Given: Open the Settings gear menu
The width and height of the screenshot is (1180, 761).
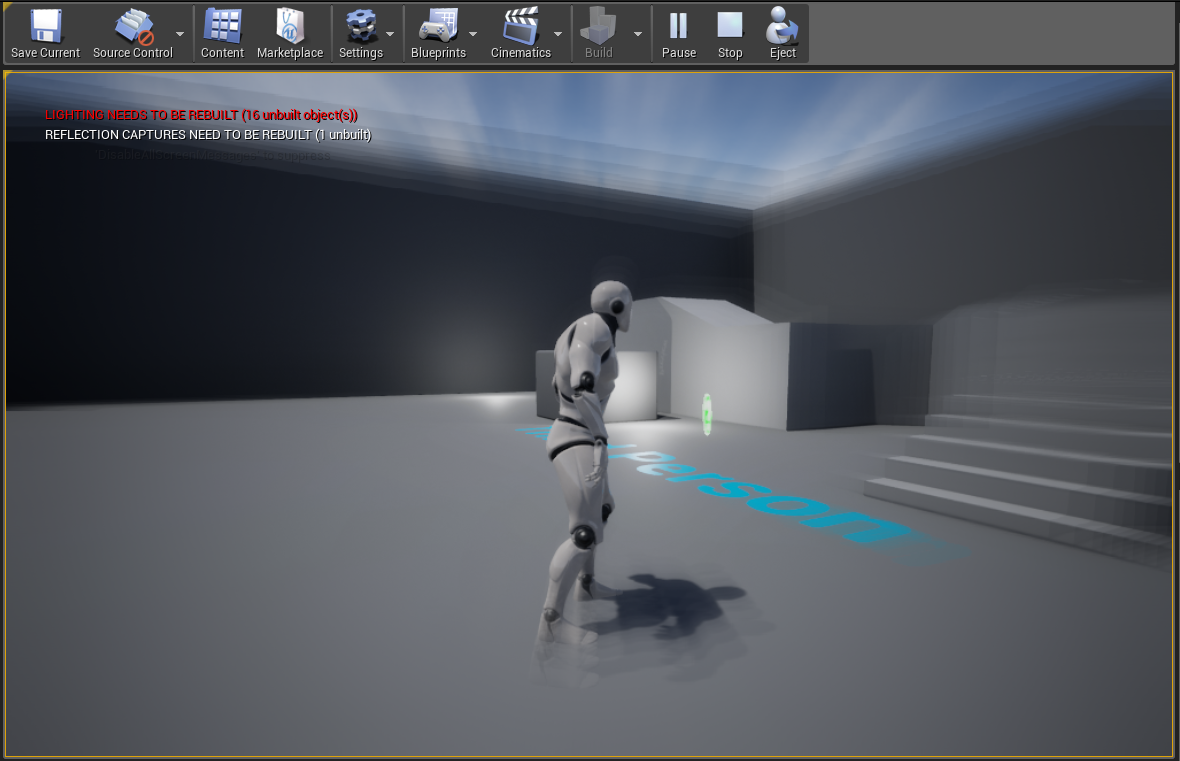Looking at the screenshot, I should click(x=361, y=34).
